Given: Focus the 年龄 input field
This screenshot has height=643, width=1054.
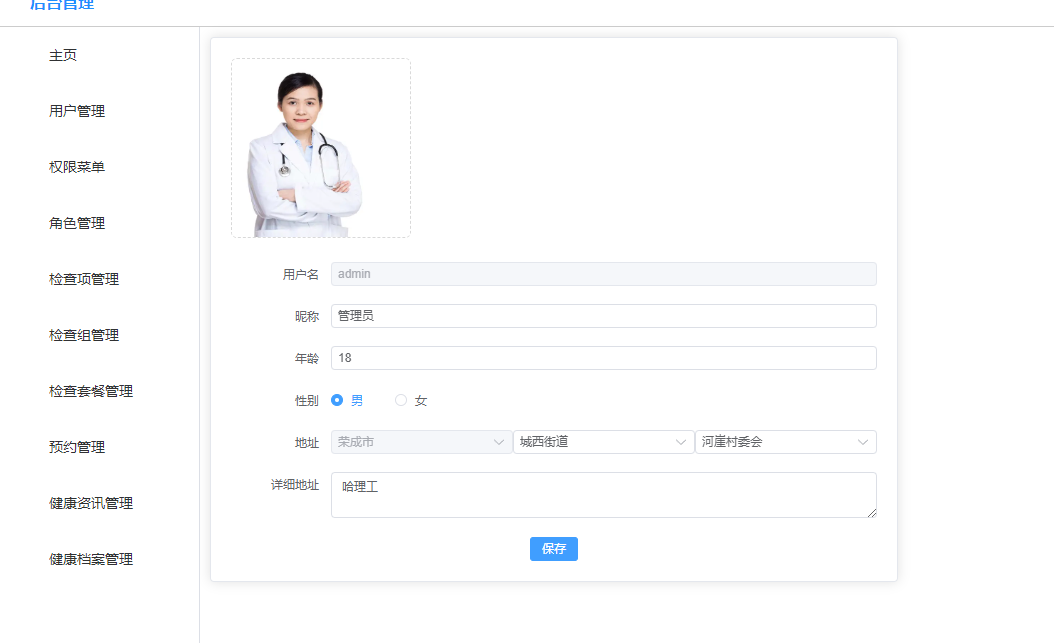Looking at the screenshot, I should (603, 358).
